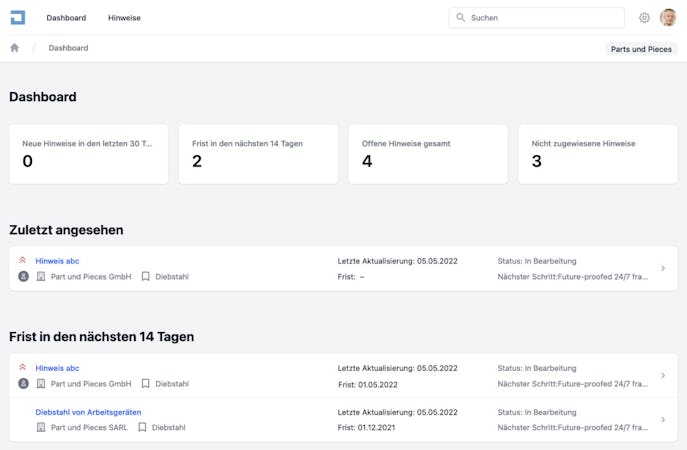
Task: Open Hinweis abc link under Zuletzt angesehen
Action: coord(57,261)
